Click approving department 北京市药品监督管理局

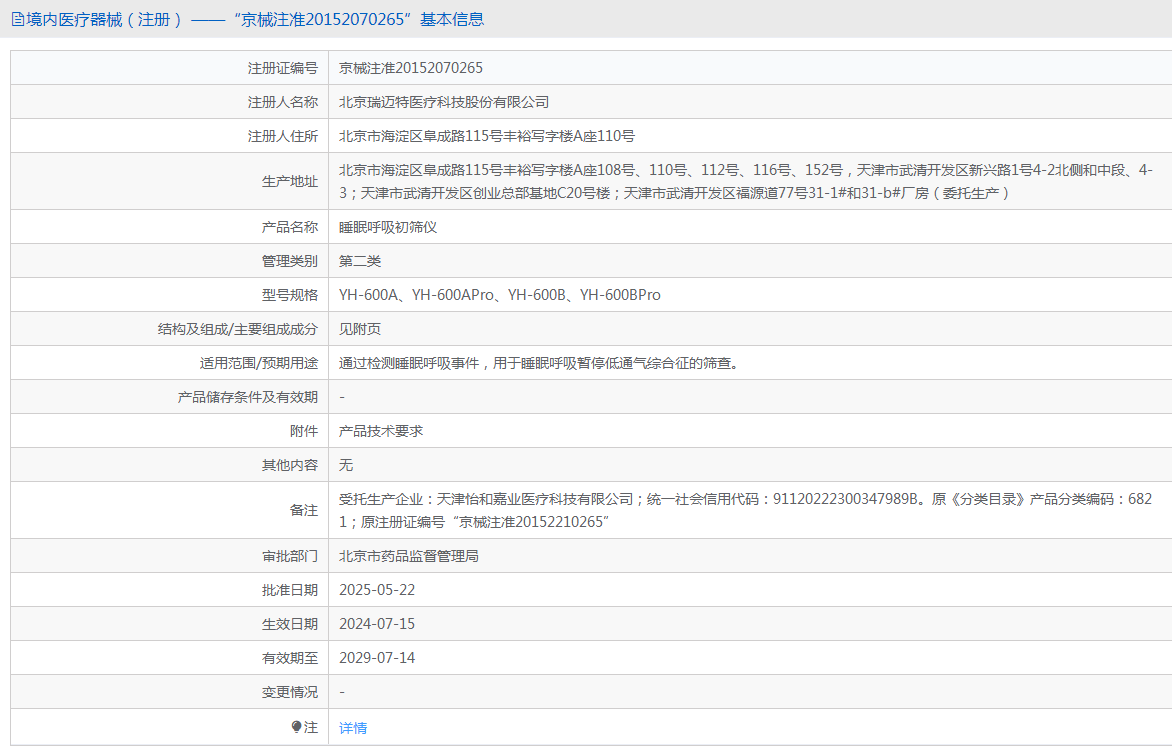409,556
